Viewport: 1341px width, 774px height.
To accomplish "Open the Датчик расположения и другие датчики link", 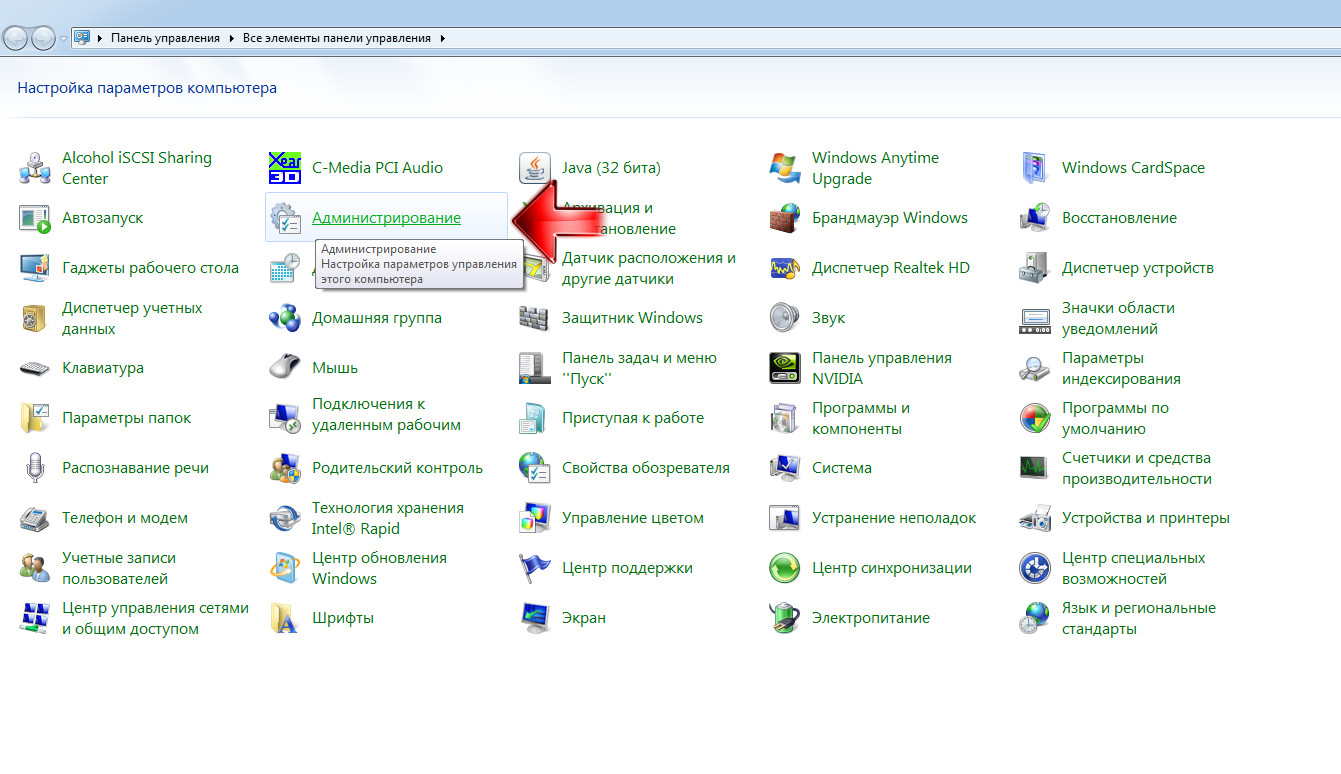I will coord(649,268).
